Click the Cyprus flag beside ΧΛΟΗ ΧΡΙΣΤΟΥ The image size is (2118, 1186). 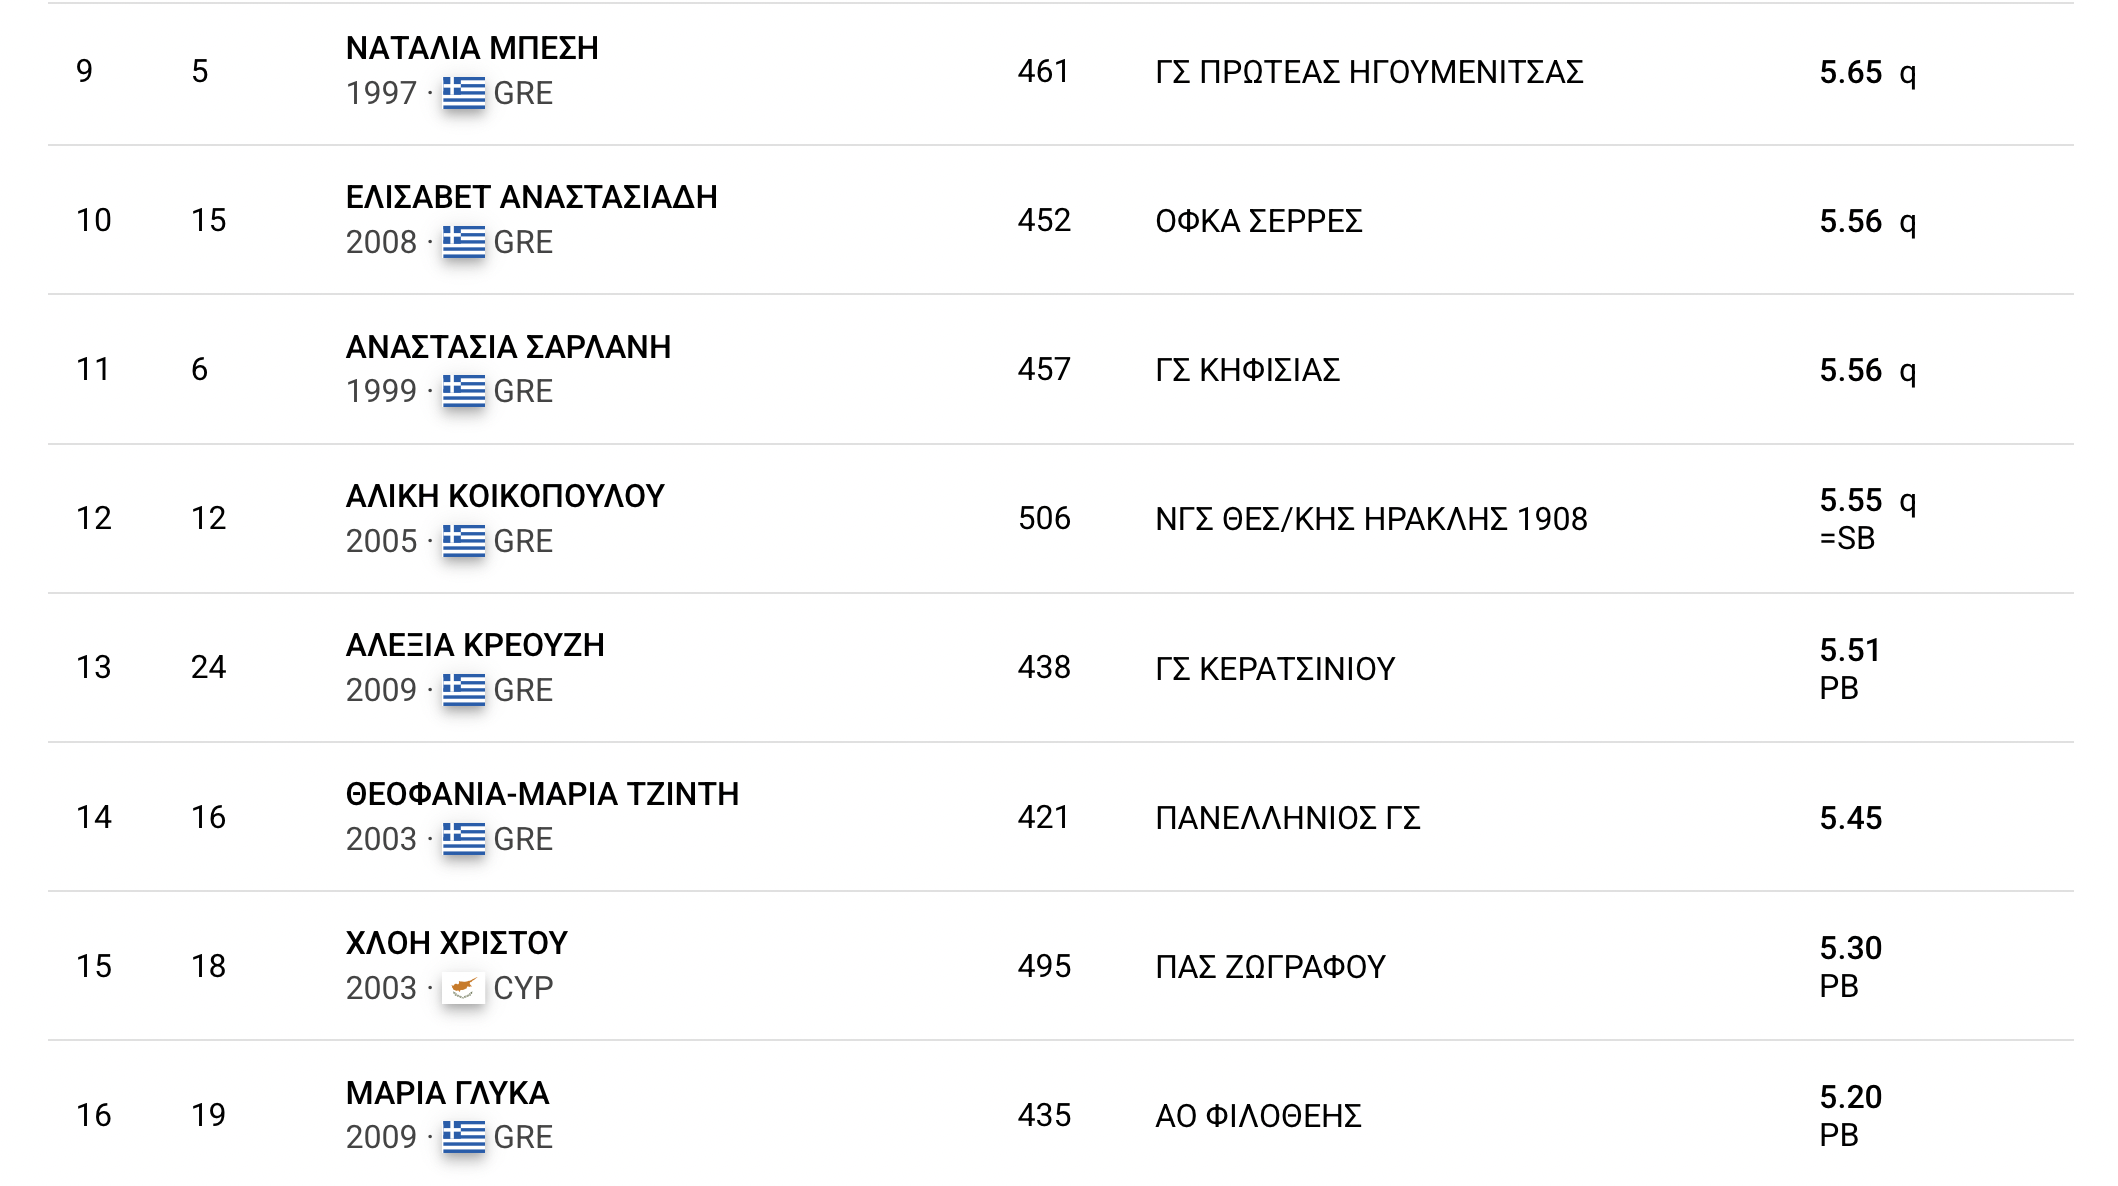(463, 988)
